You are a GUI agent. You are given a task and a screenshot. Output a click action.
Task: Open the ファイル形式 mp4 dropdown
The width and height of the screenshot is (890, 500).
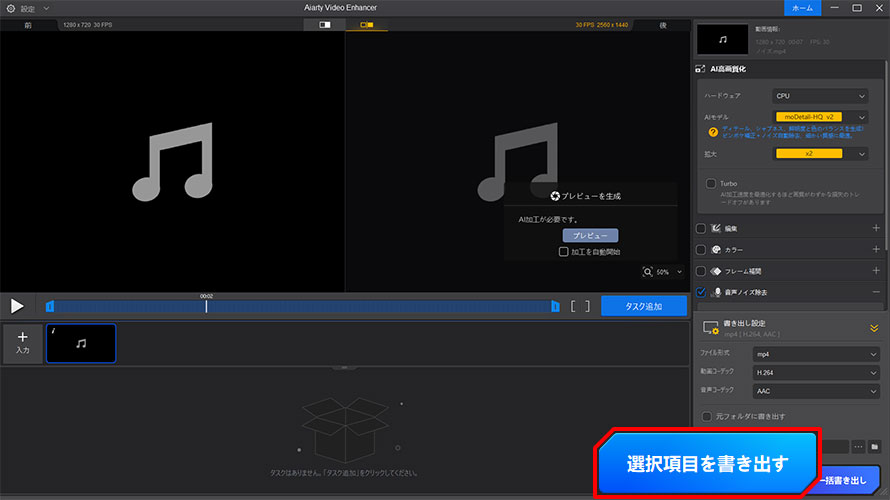tap(816, 354)
